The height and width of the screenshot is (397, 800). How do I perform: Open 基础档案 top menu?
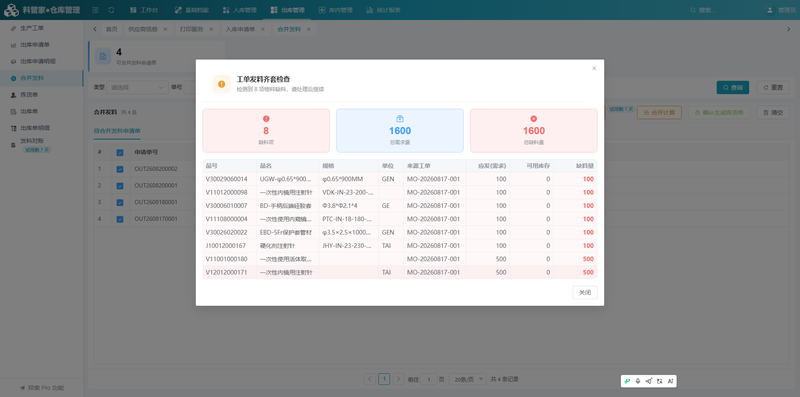192,10
